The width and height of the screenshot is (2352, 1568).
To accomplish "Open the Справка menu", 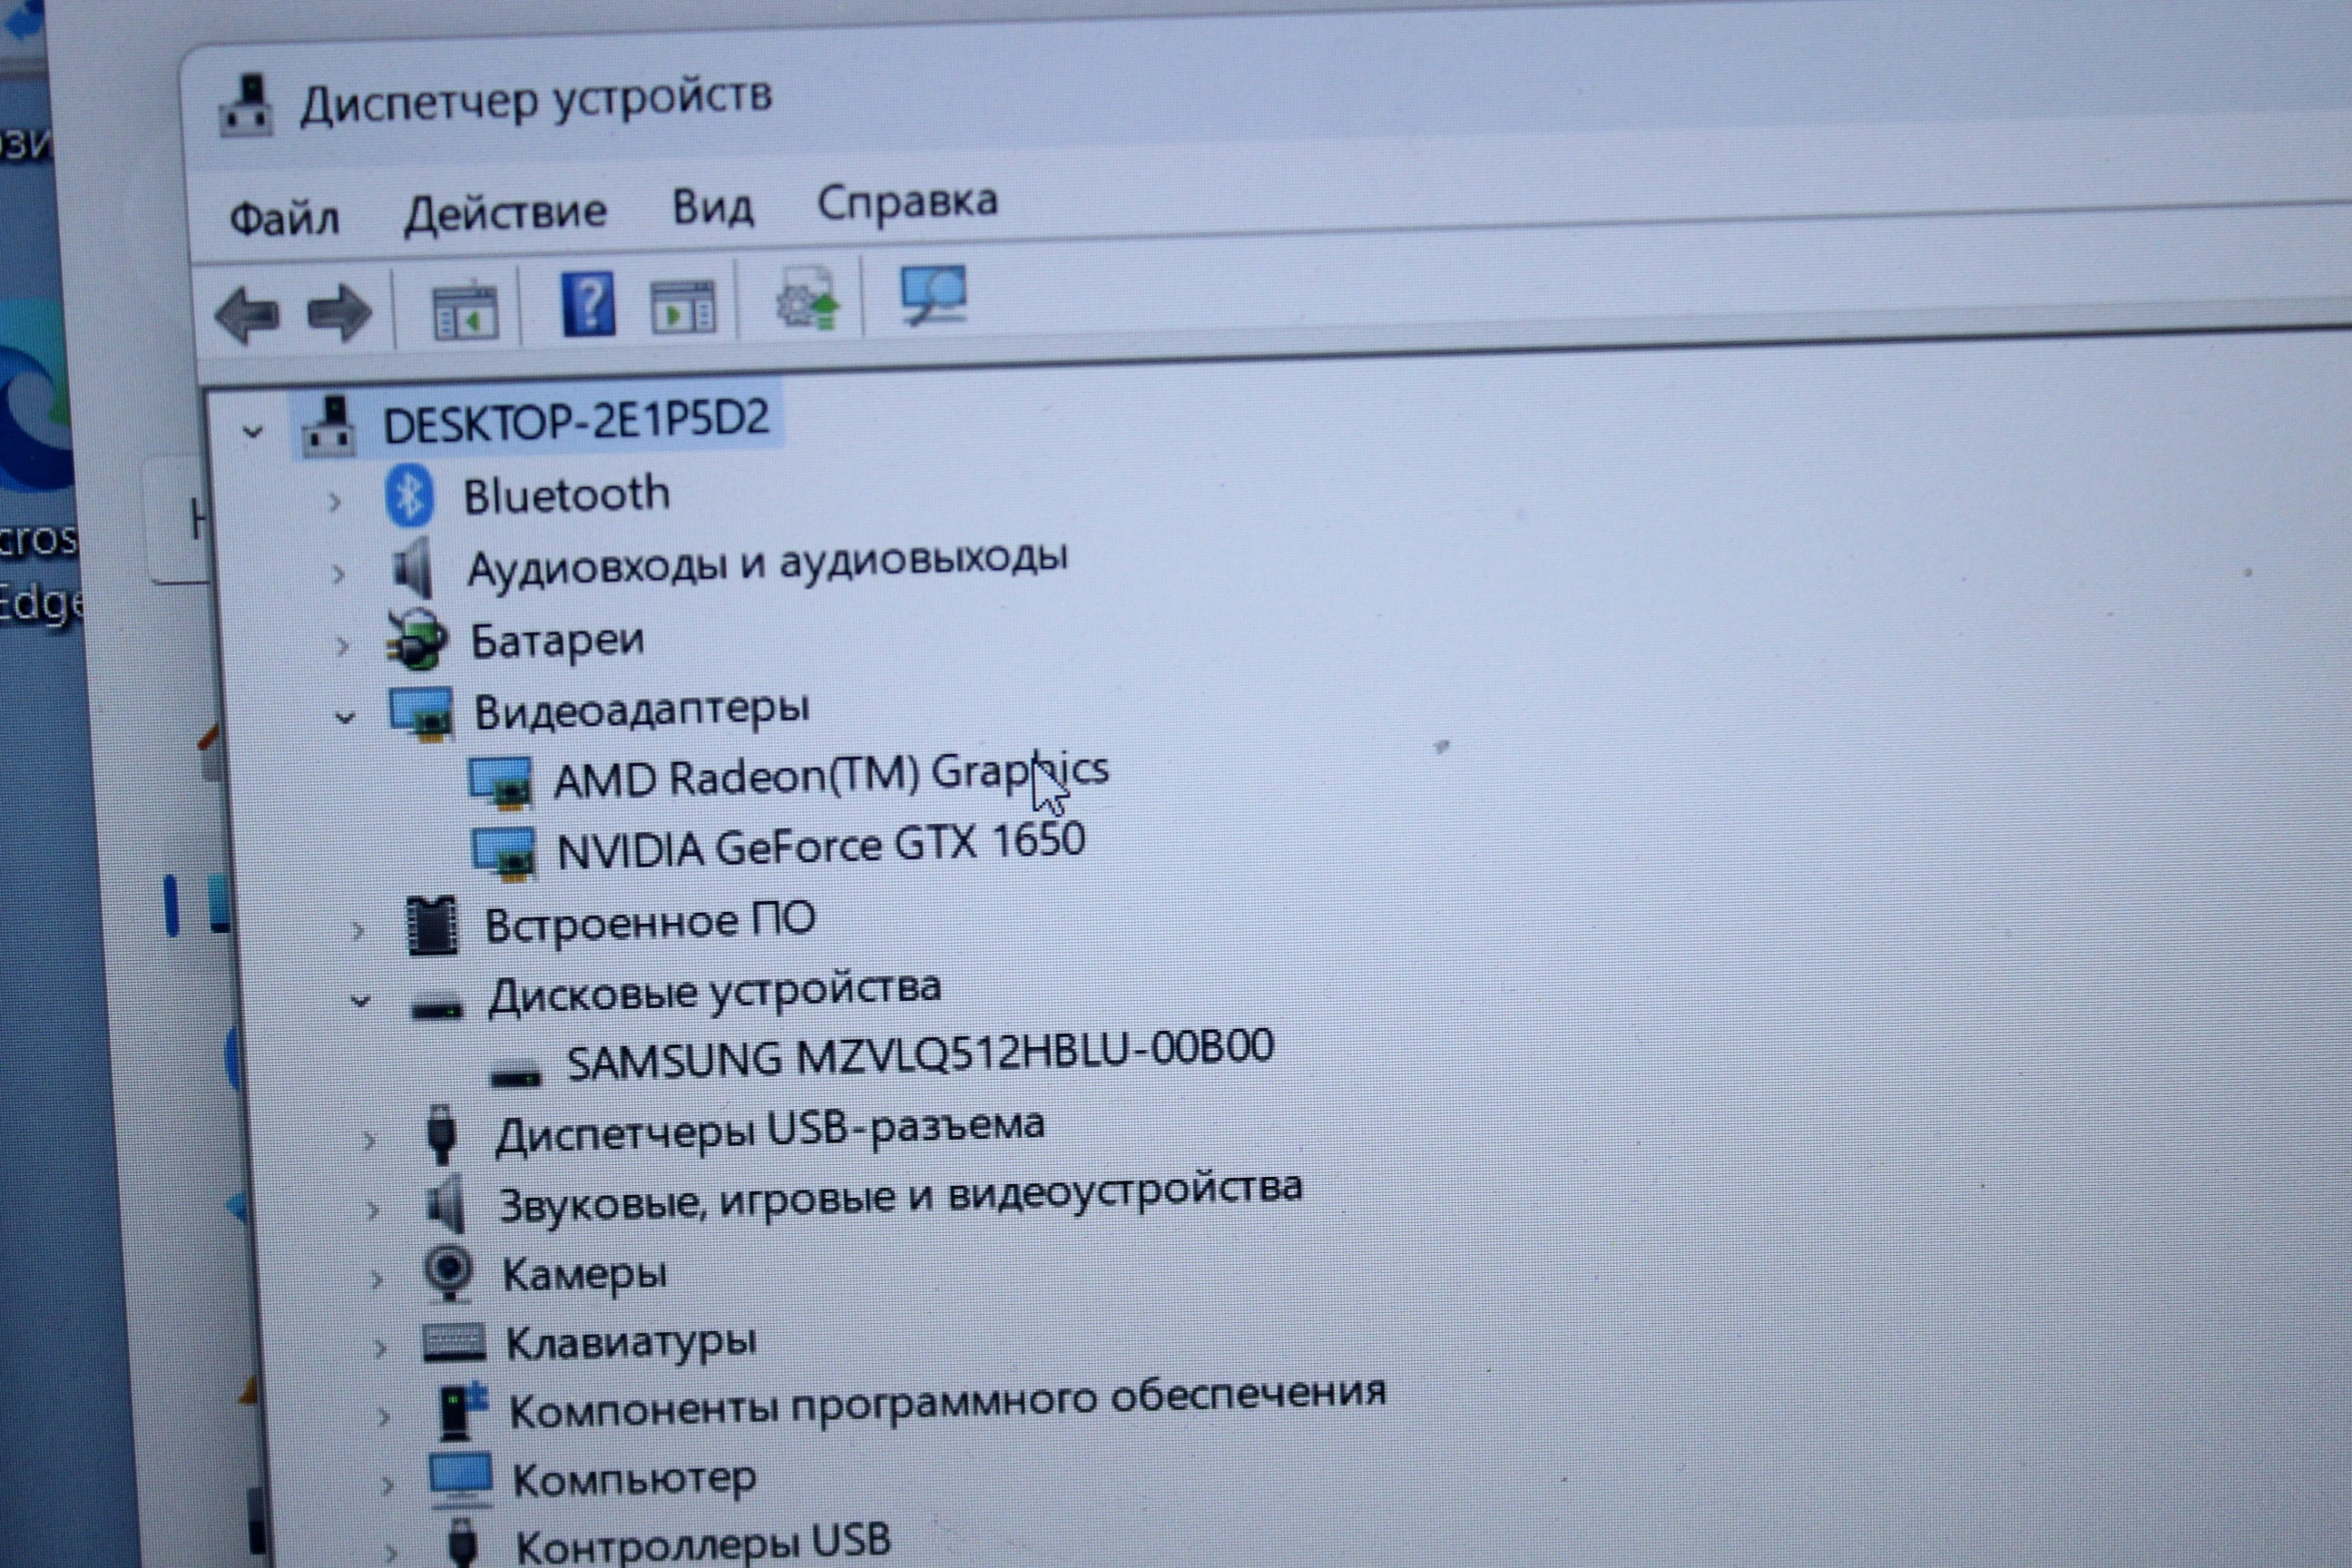I will tap(907, 202).
